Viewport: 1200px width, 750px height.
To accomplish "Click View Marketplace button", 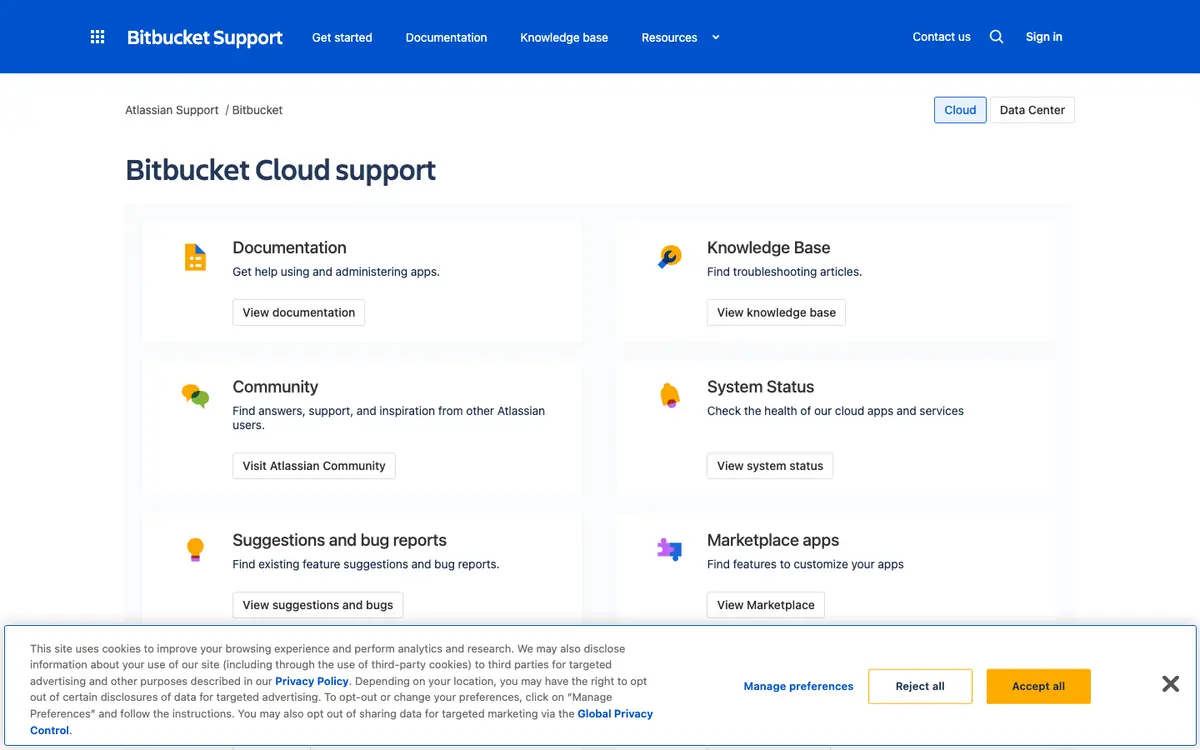I will 766,605.
